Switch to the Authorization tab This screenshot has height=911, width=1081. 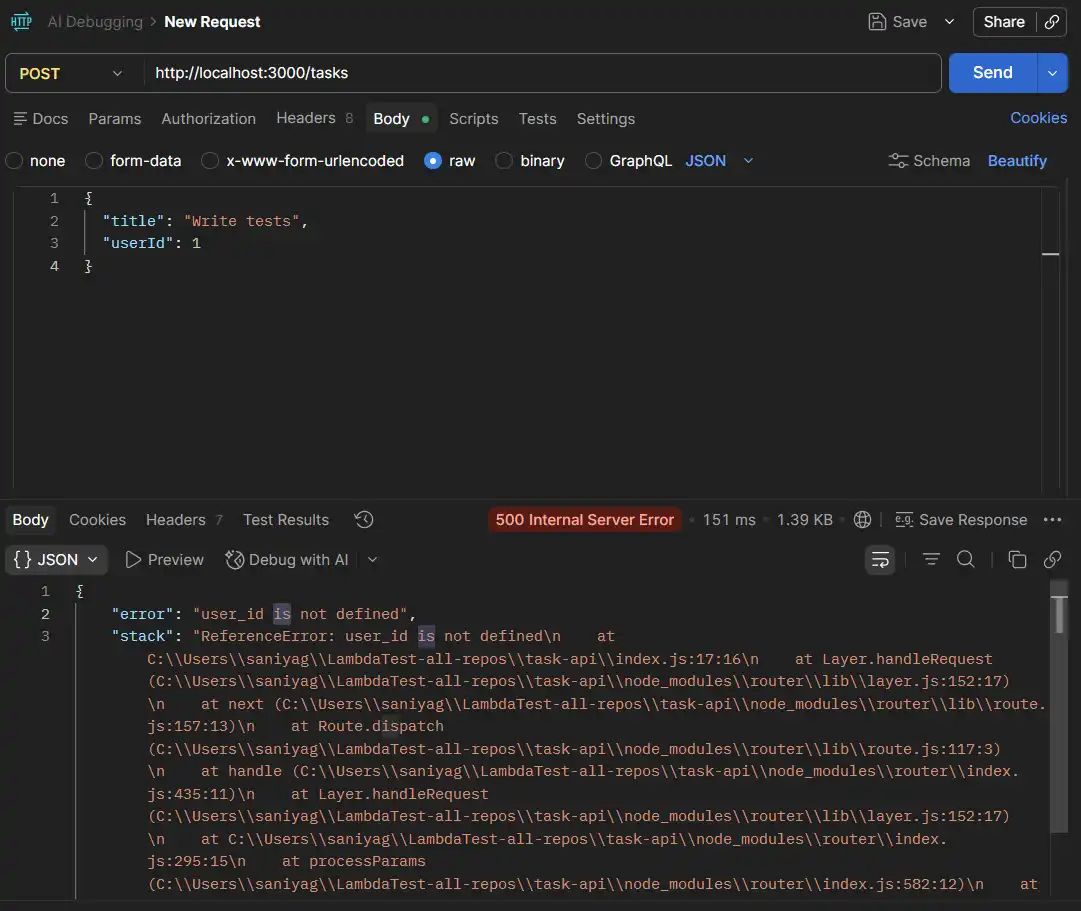208,119
